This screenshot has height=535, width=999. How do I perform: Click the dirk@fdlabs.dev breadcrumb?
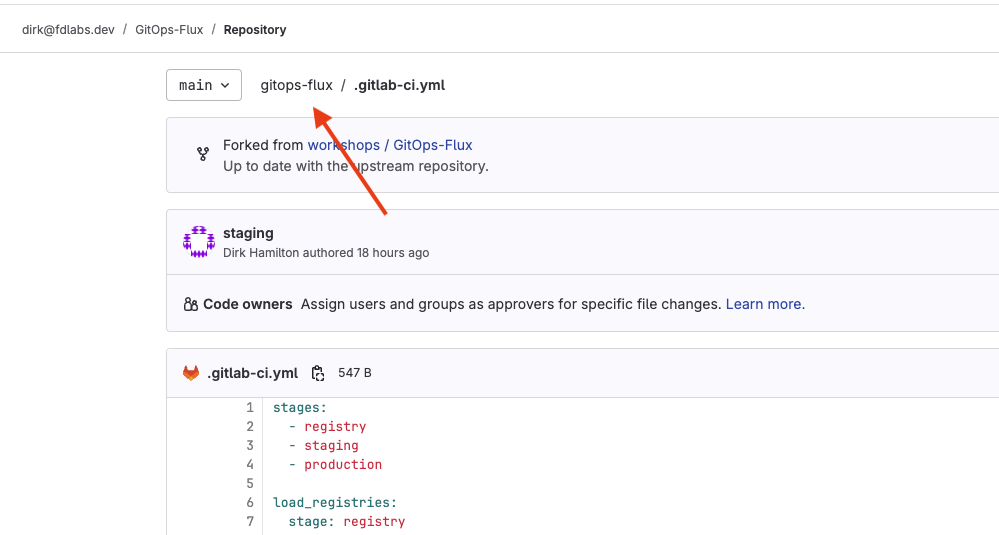click(x=68, y=30)
